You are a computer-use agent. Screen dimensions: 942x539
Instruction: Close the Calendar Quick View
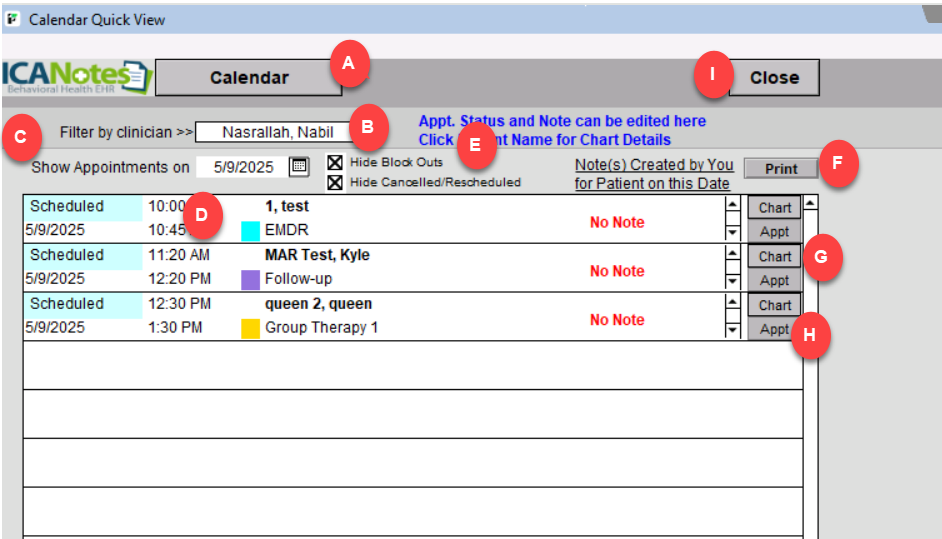click(x=774, y=78)
